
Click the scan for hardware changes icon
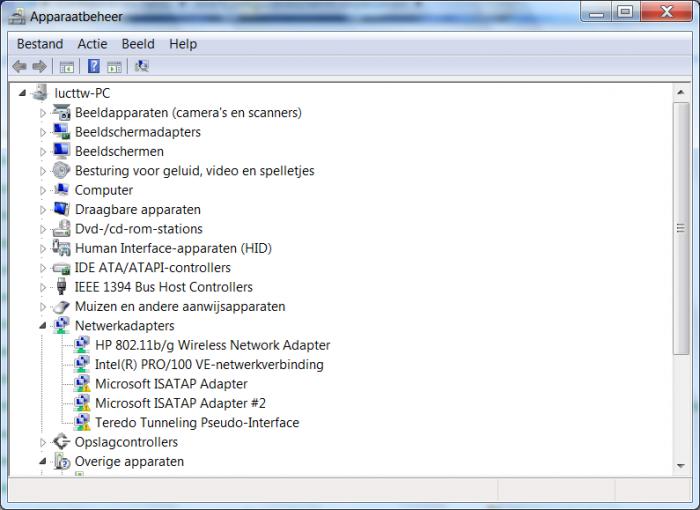tap(142, 66)
